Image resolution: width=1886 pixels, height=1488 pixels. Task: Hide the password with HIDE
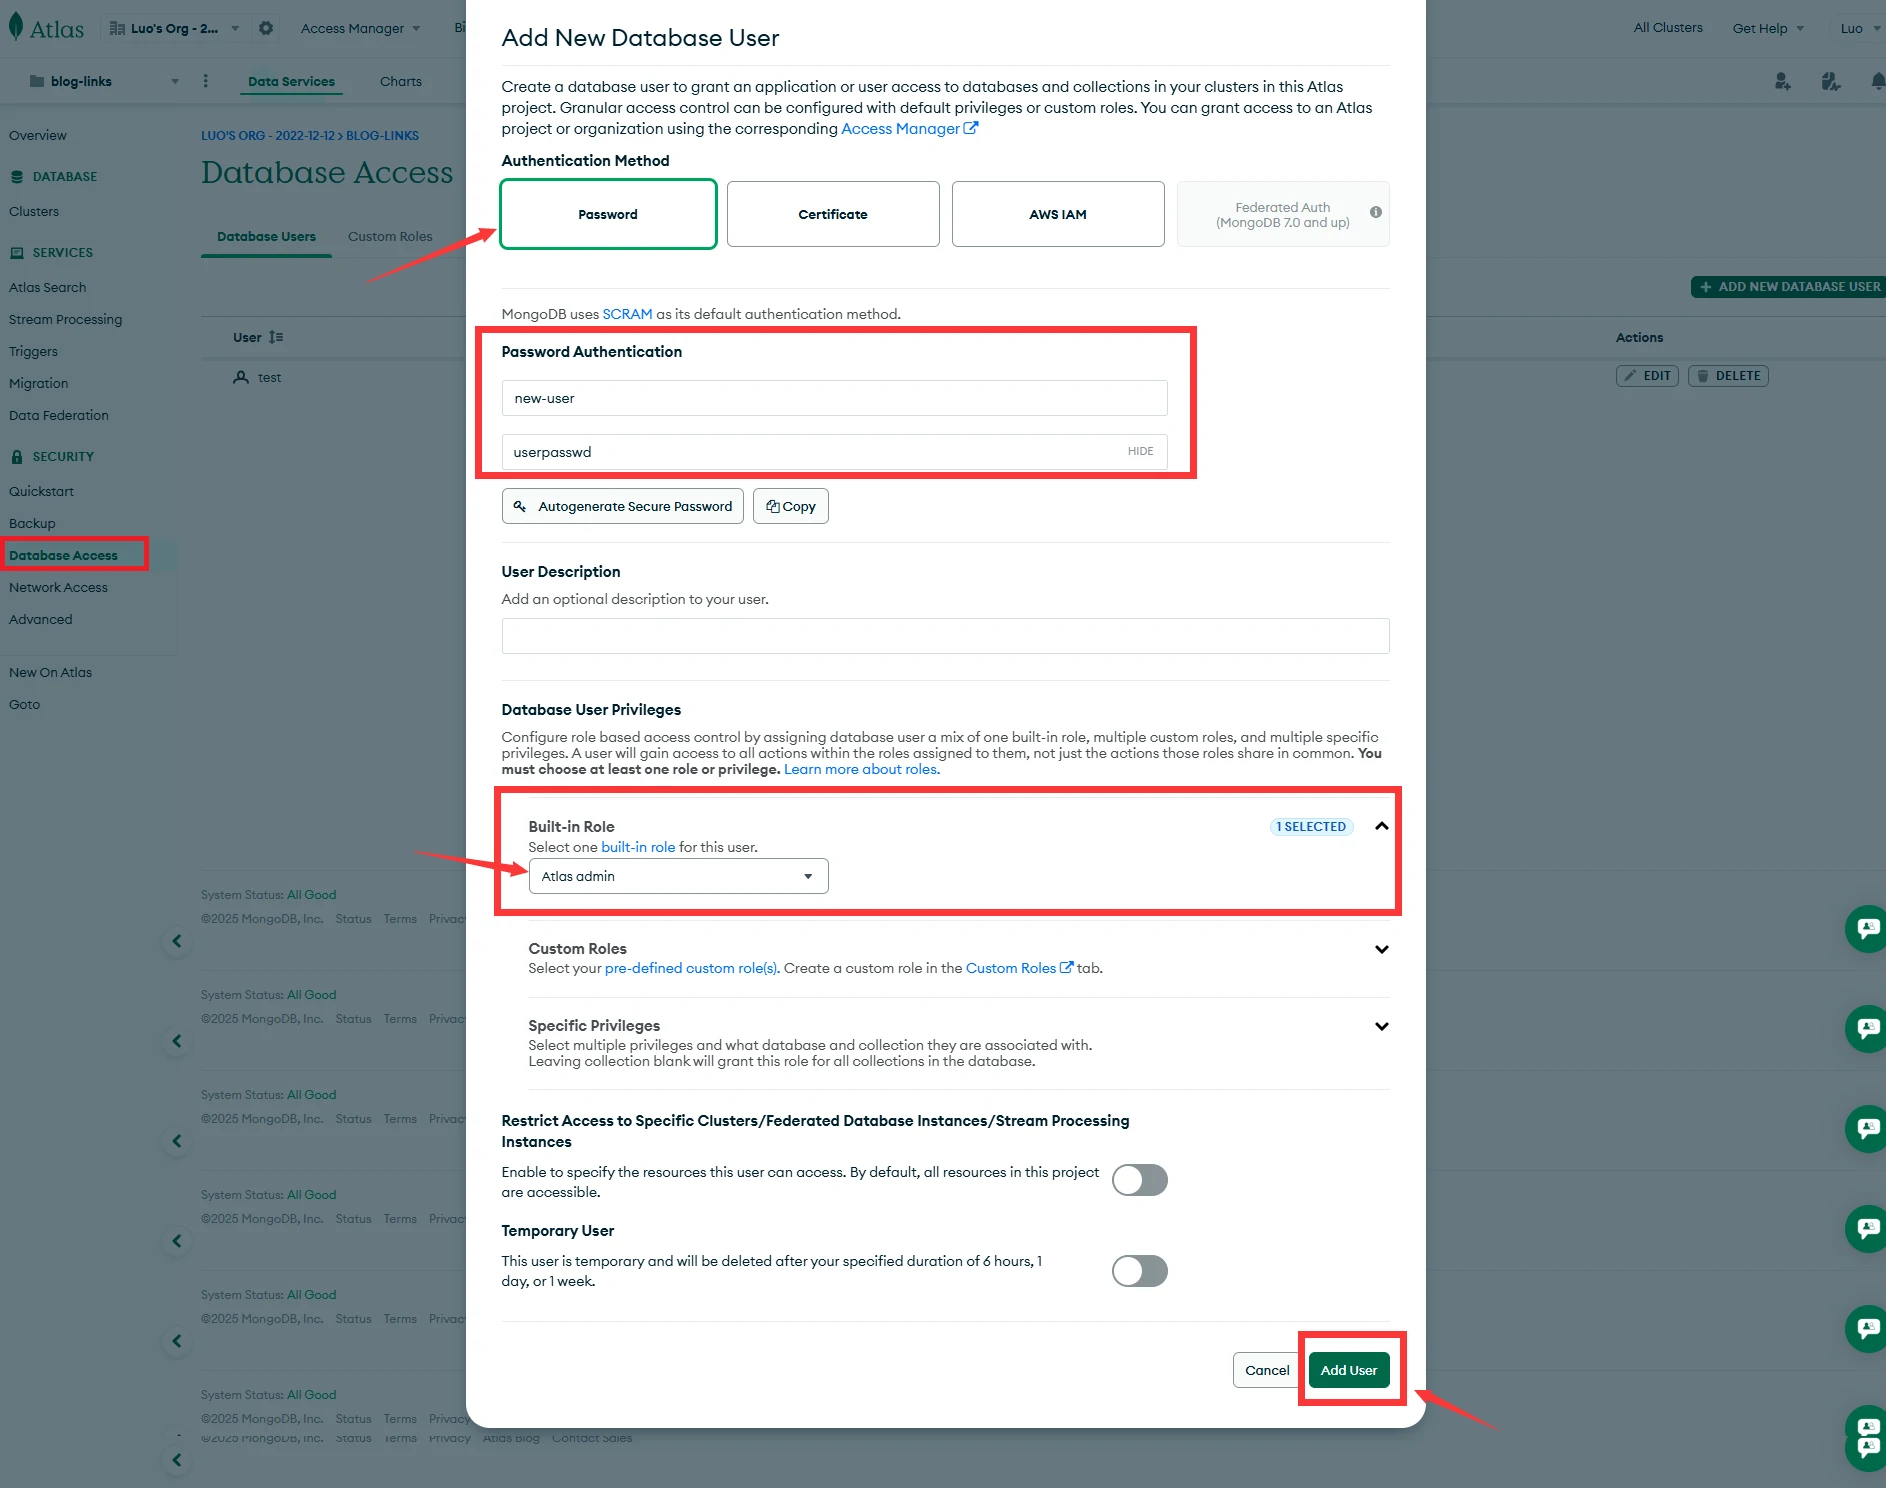pyautogui.click(x=1140, y=452)
